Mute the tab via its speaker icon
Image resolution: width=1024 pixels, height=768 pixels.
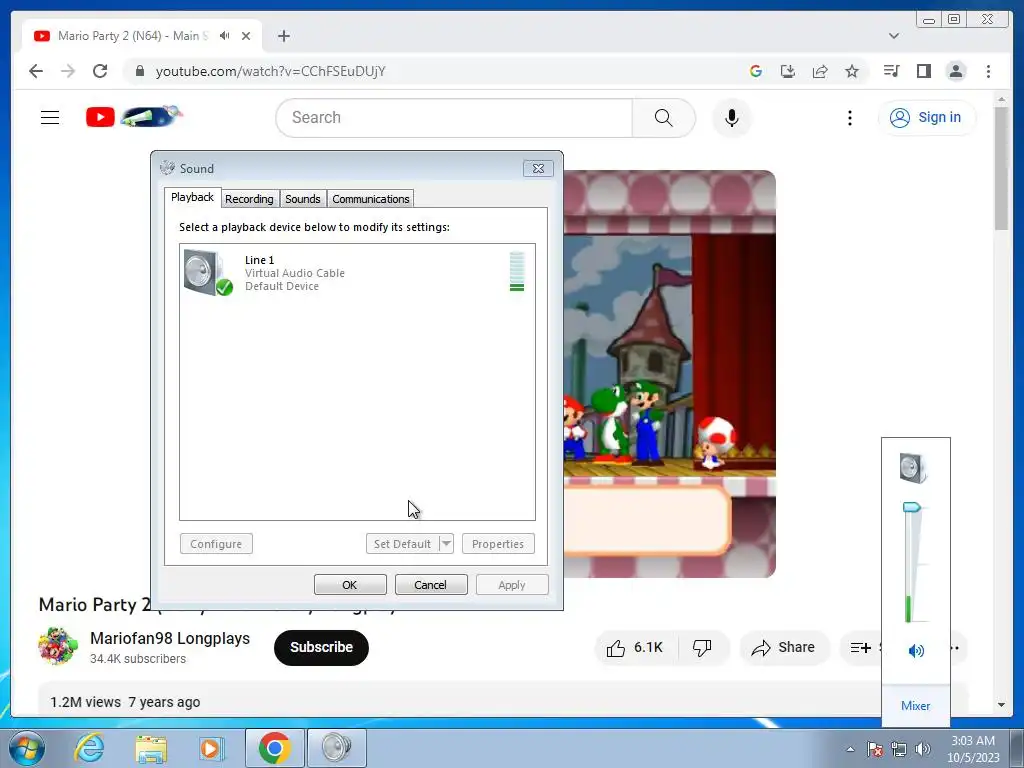[x=225, y=36]
